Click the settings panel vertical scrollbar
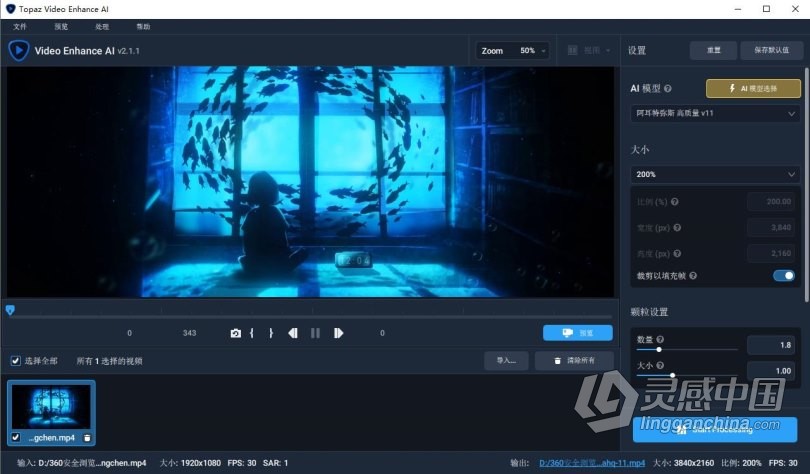The width and height of the screenshot is (810, 474). [807, 185]
